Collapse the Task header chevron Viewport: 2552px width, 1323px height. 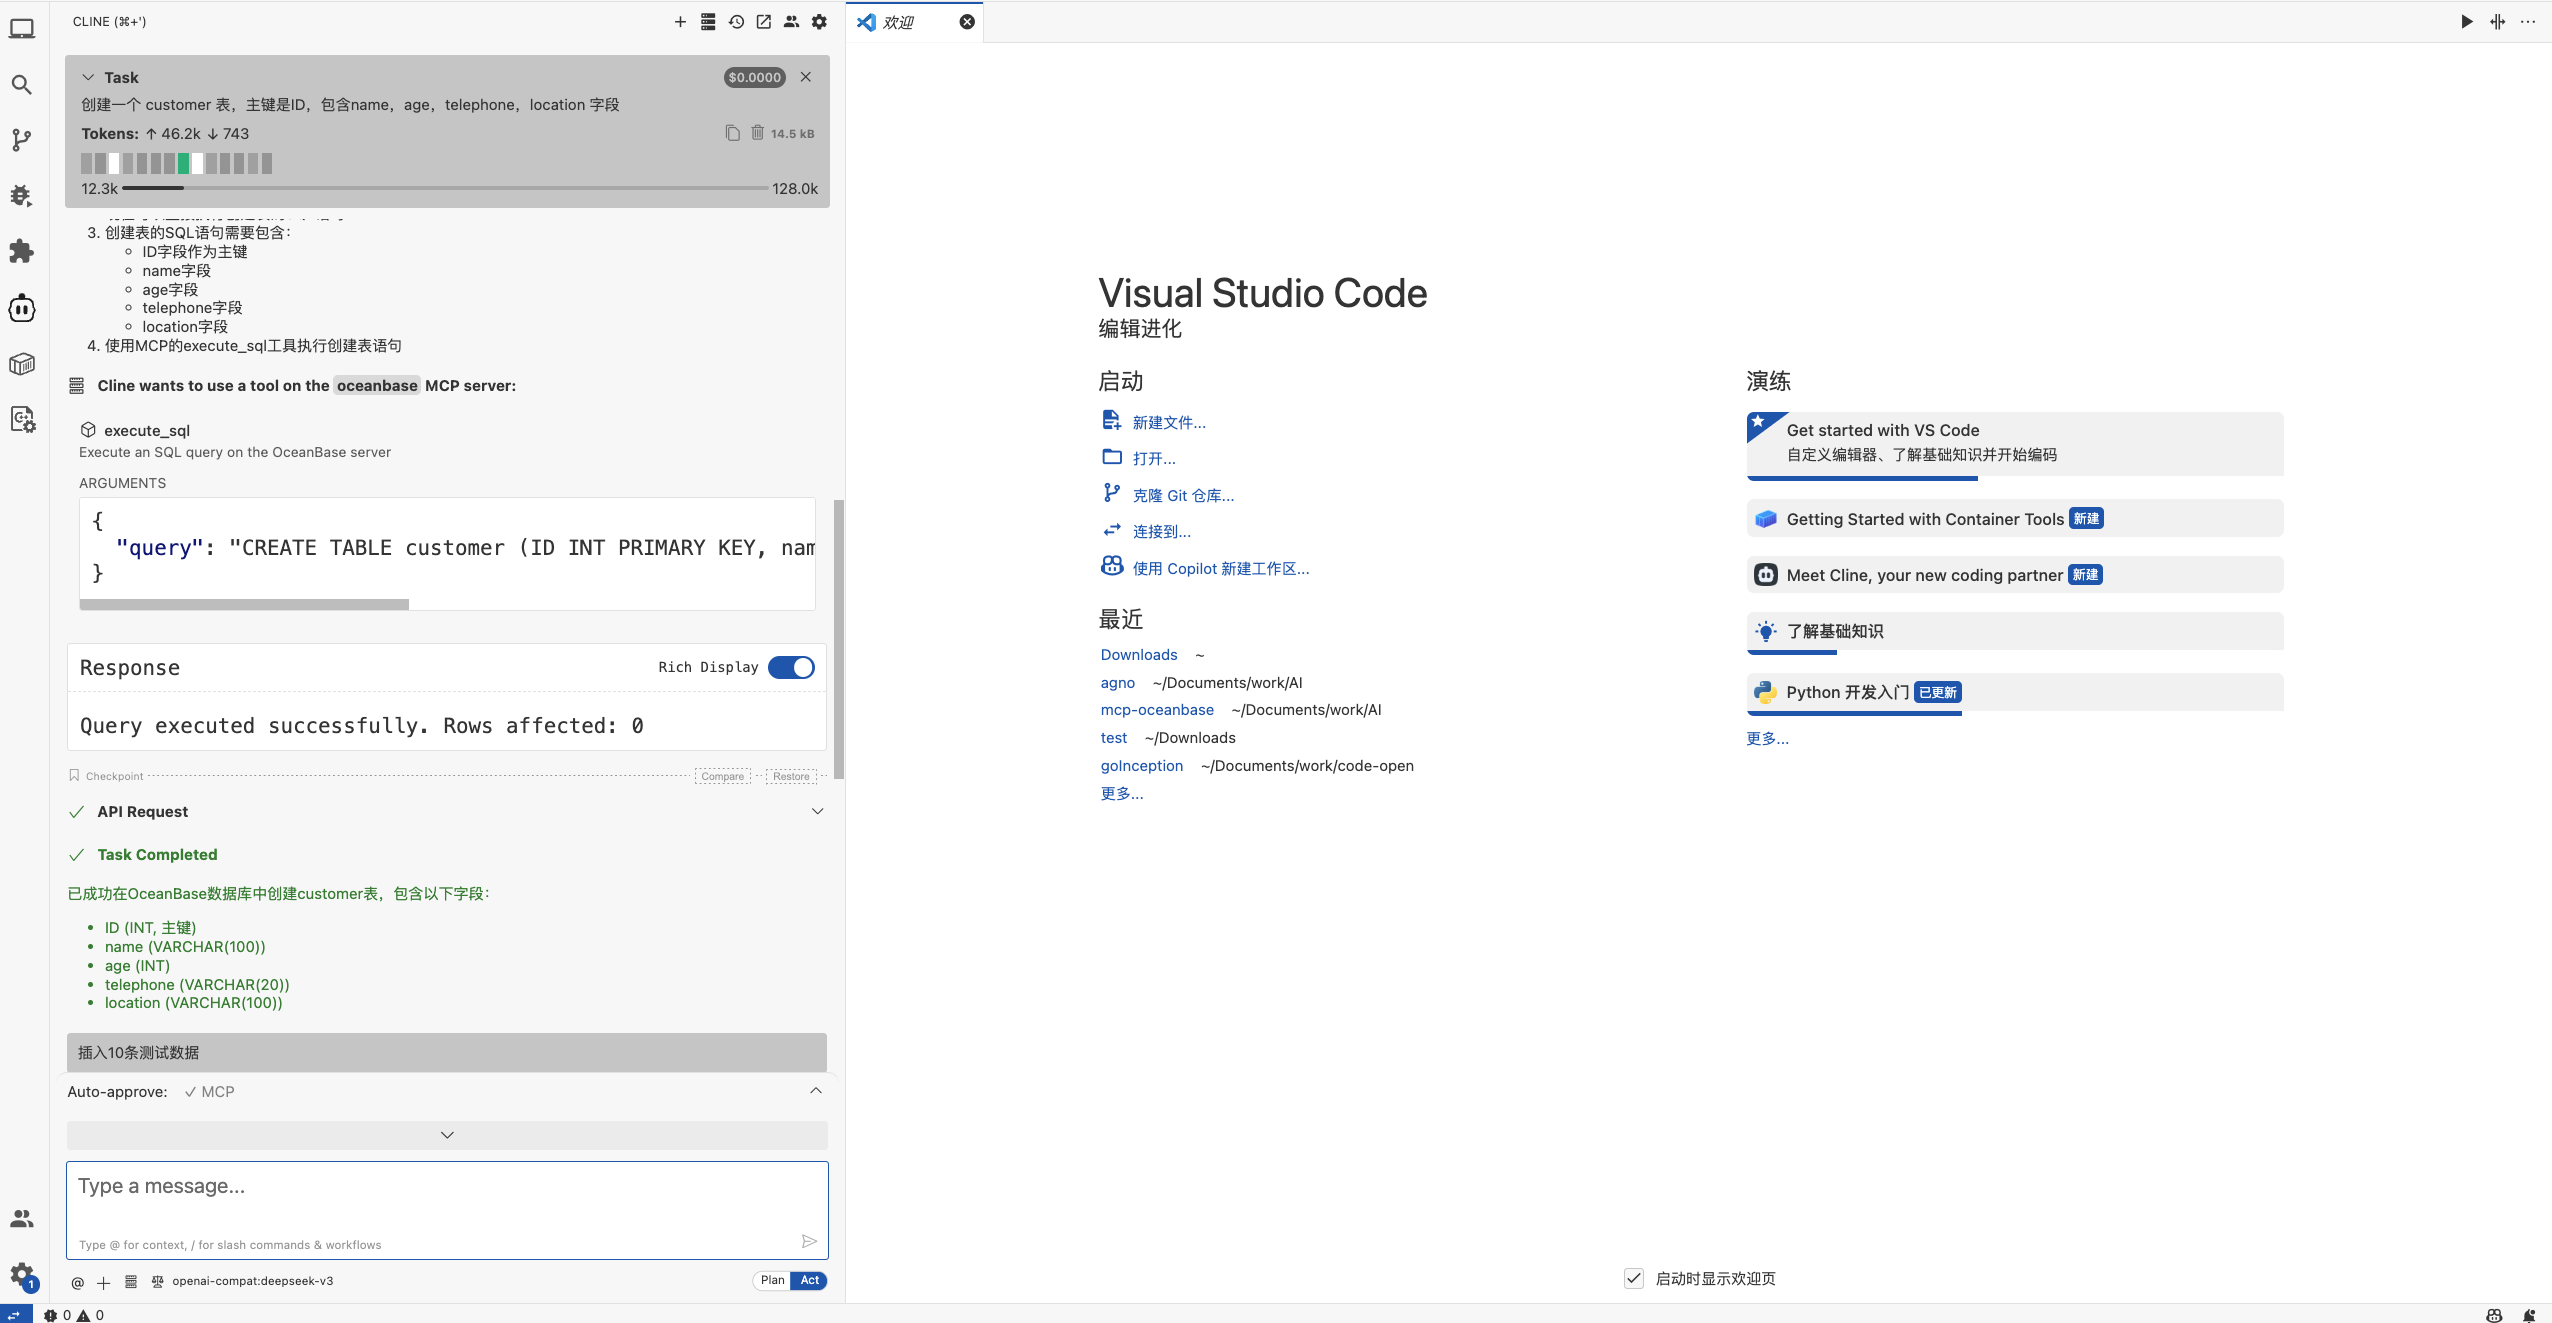pyautogui.click(x=88, y=77)
